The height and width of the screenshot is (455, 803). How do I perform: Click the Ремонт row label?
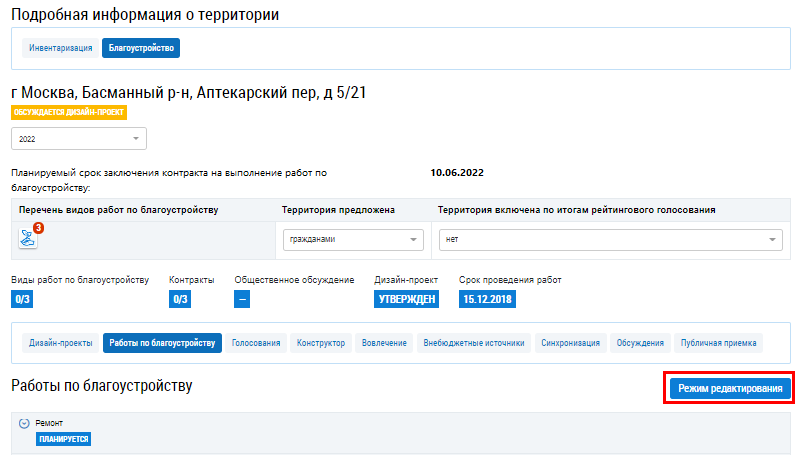(49, 423)
